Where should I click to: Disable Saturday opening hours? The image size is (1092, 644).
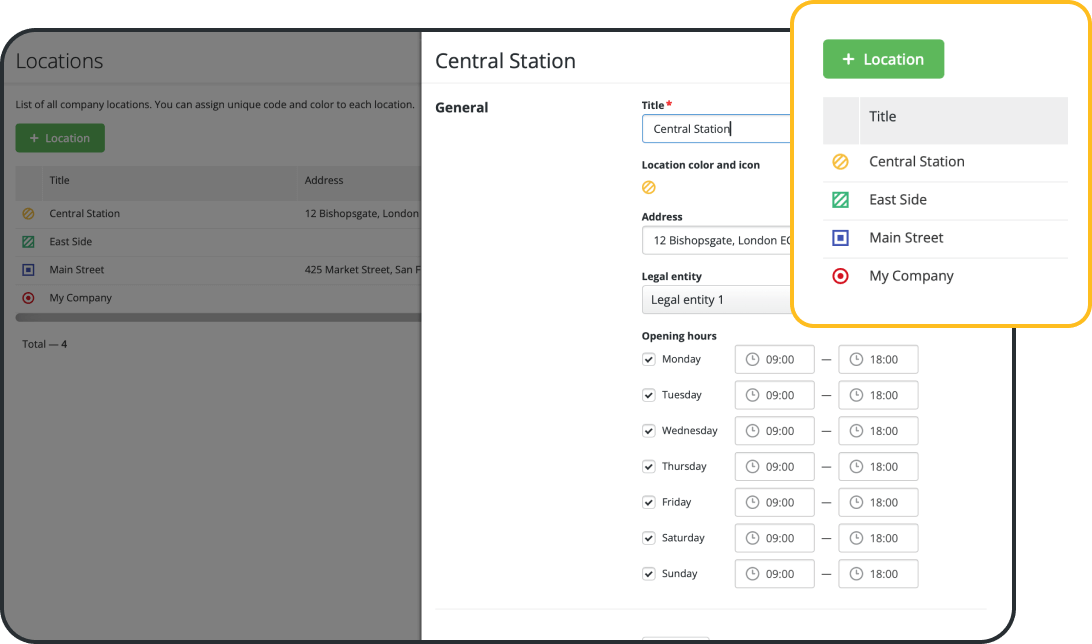click(648, 537)
